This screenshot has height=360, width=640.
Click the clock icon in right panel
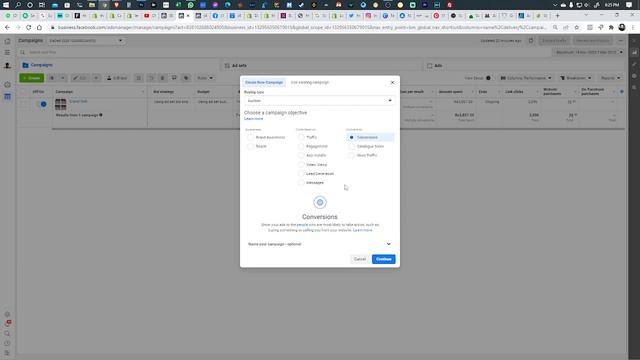click(634, 76)
